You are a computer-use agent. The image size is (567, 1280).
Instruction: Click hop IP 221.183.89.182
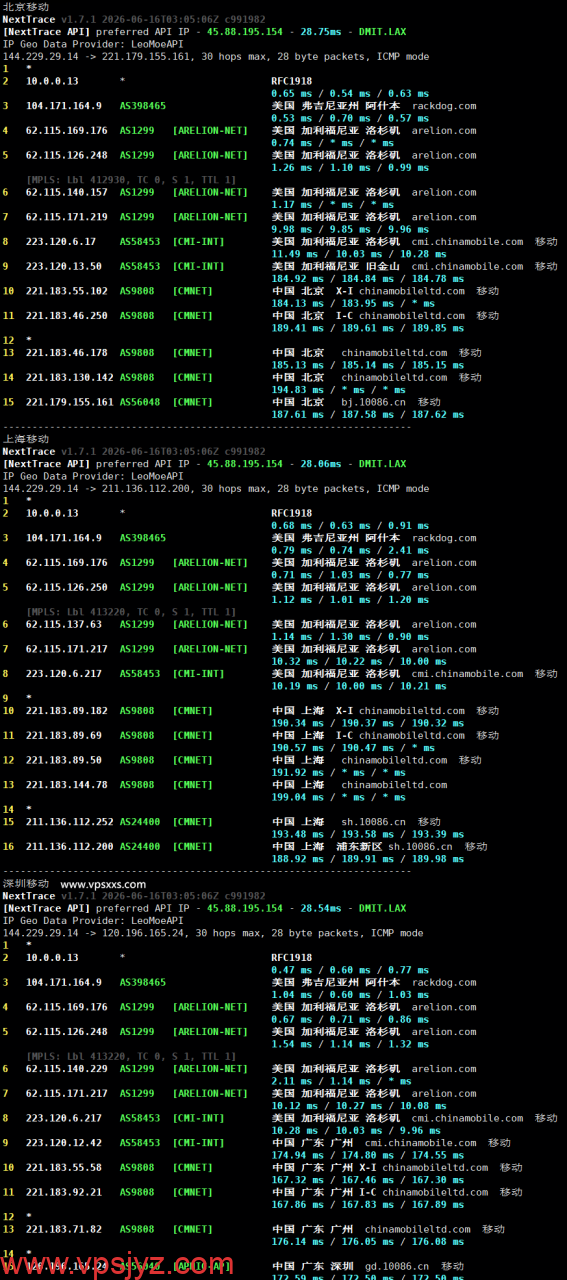click(66, 711)
